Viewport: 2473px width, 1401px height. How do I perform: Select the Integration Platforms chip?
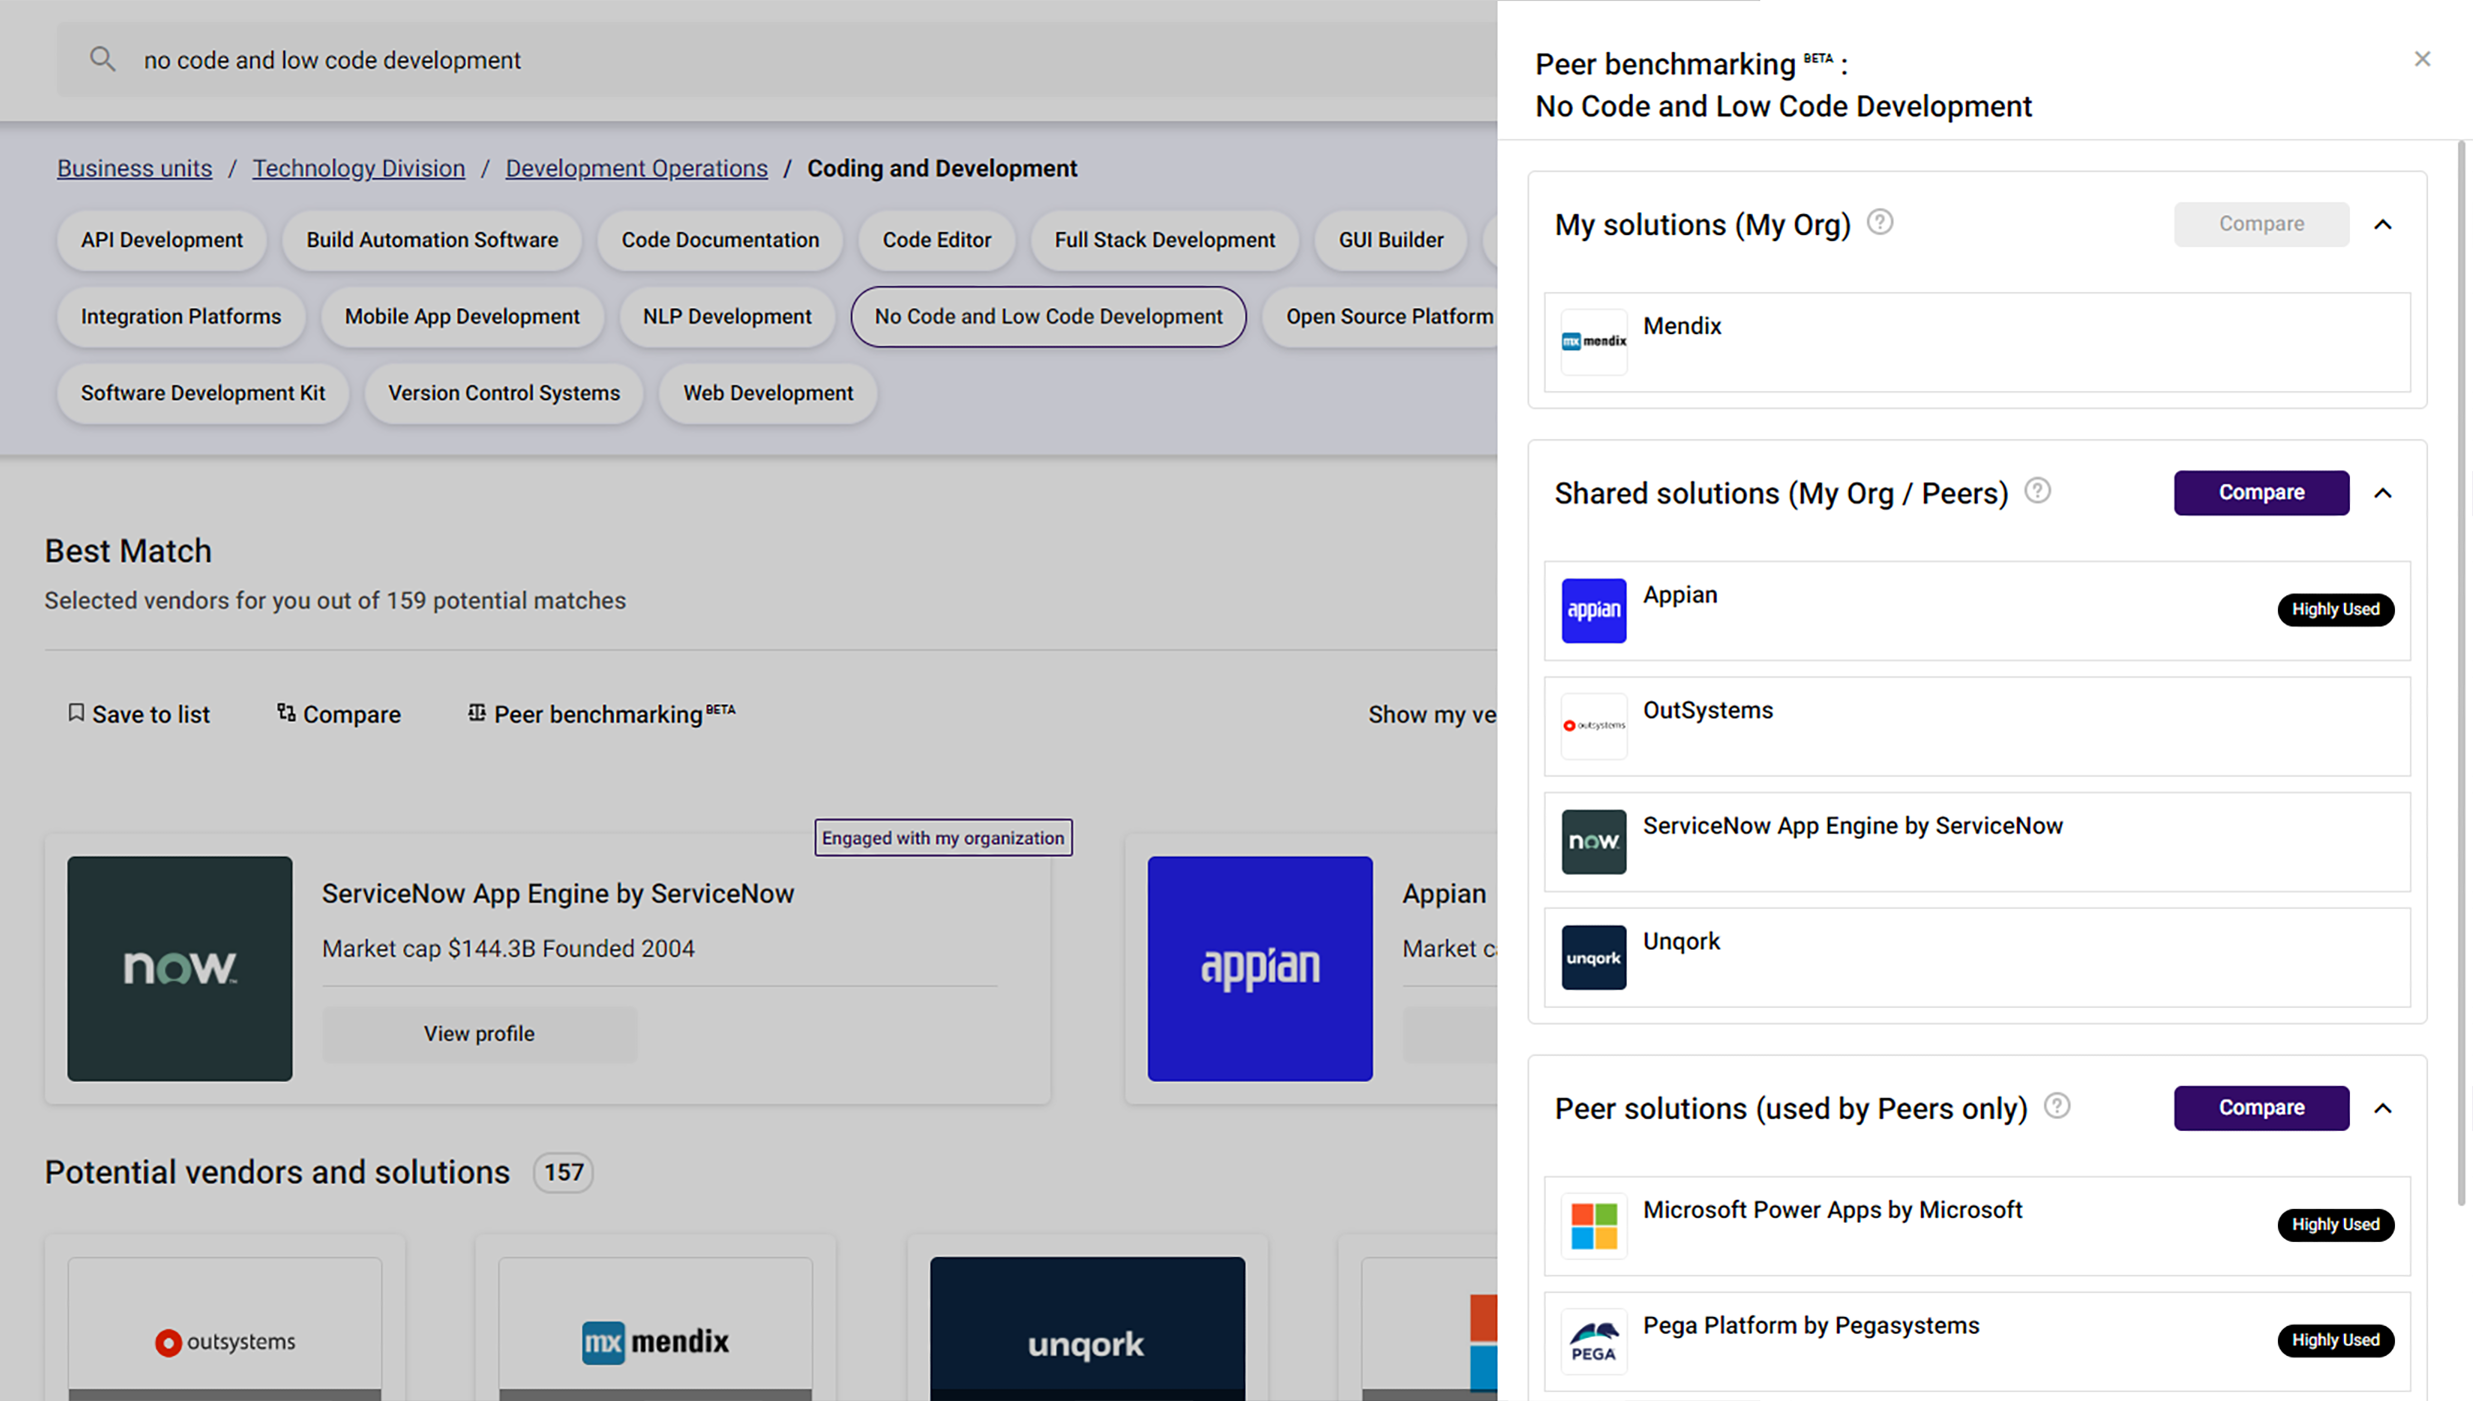(x=181, y=317)
